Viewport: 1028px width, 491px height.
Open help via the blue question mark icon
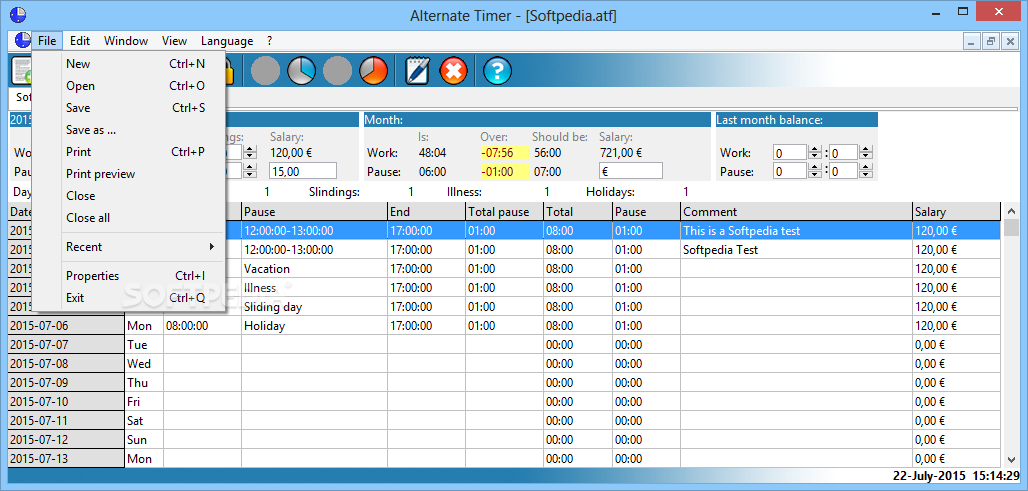498,70
